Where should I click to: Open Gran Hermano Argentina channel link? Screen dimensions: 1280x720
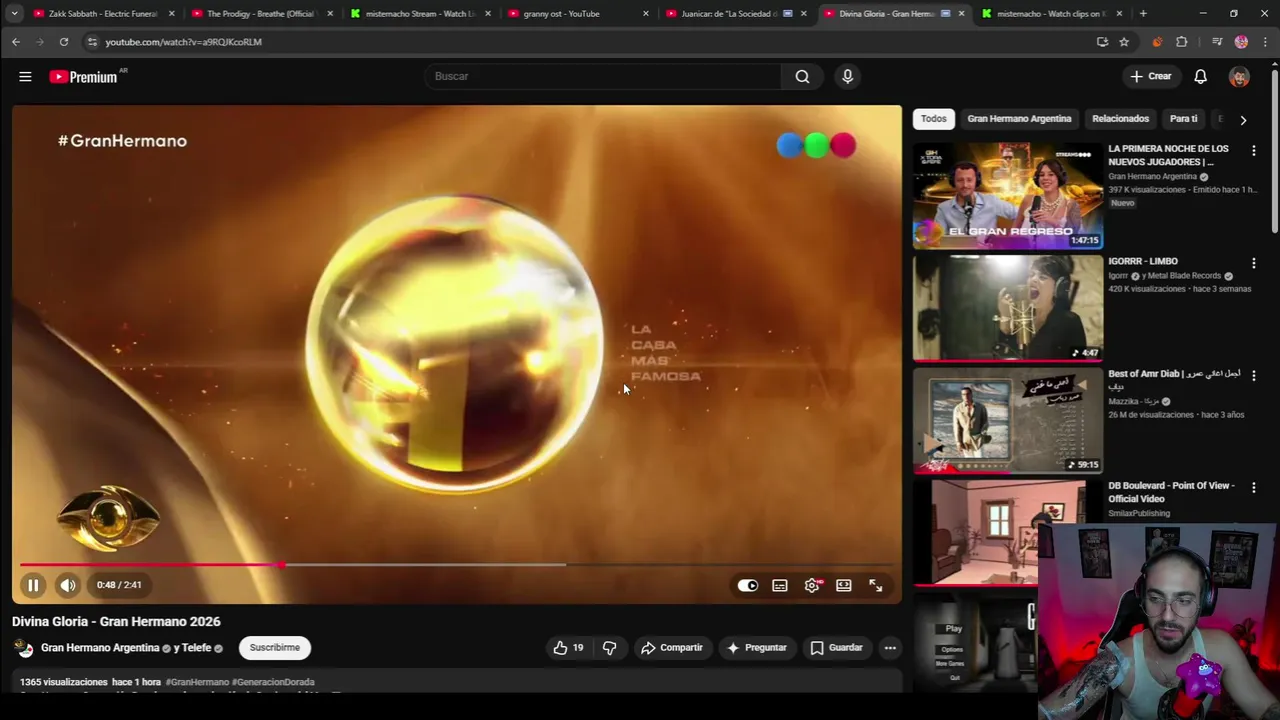pos(100,648)
